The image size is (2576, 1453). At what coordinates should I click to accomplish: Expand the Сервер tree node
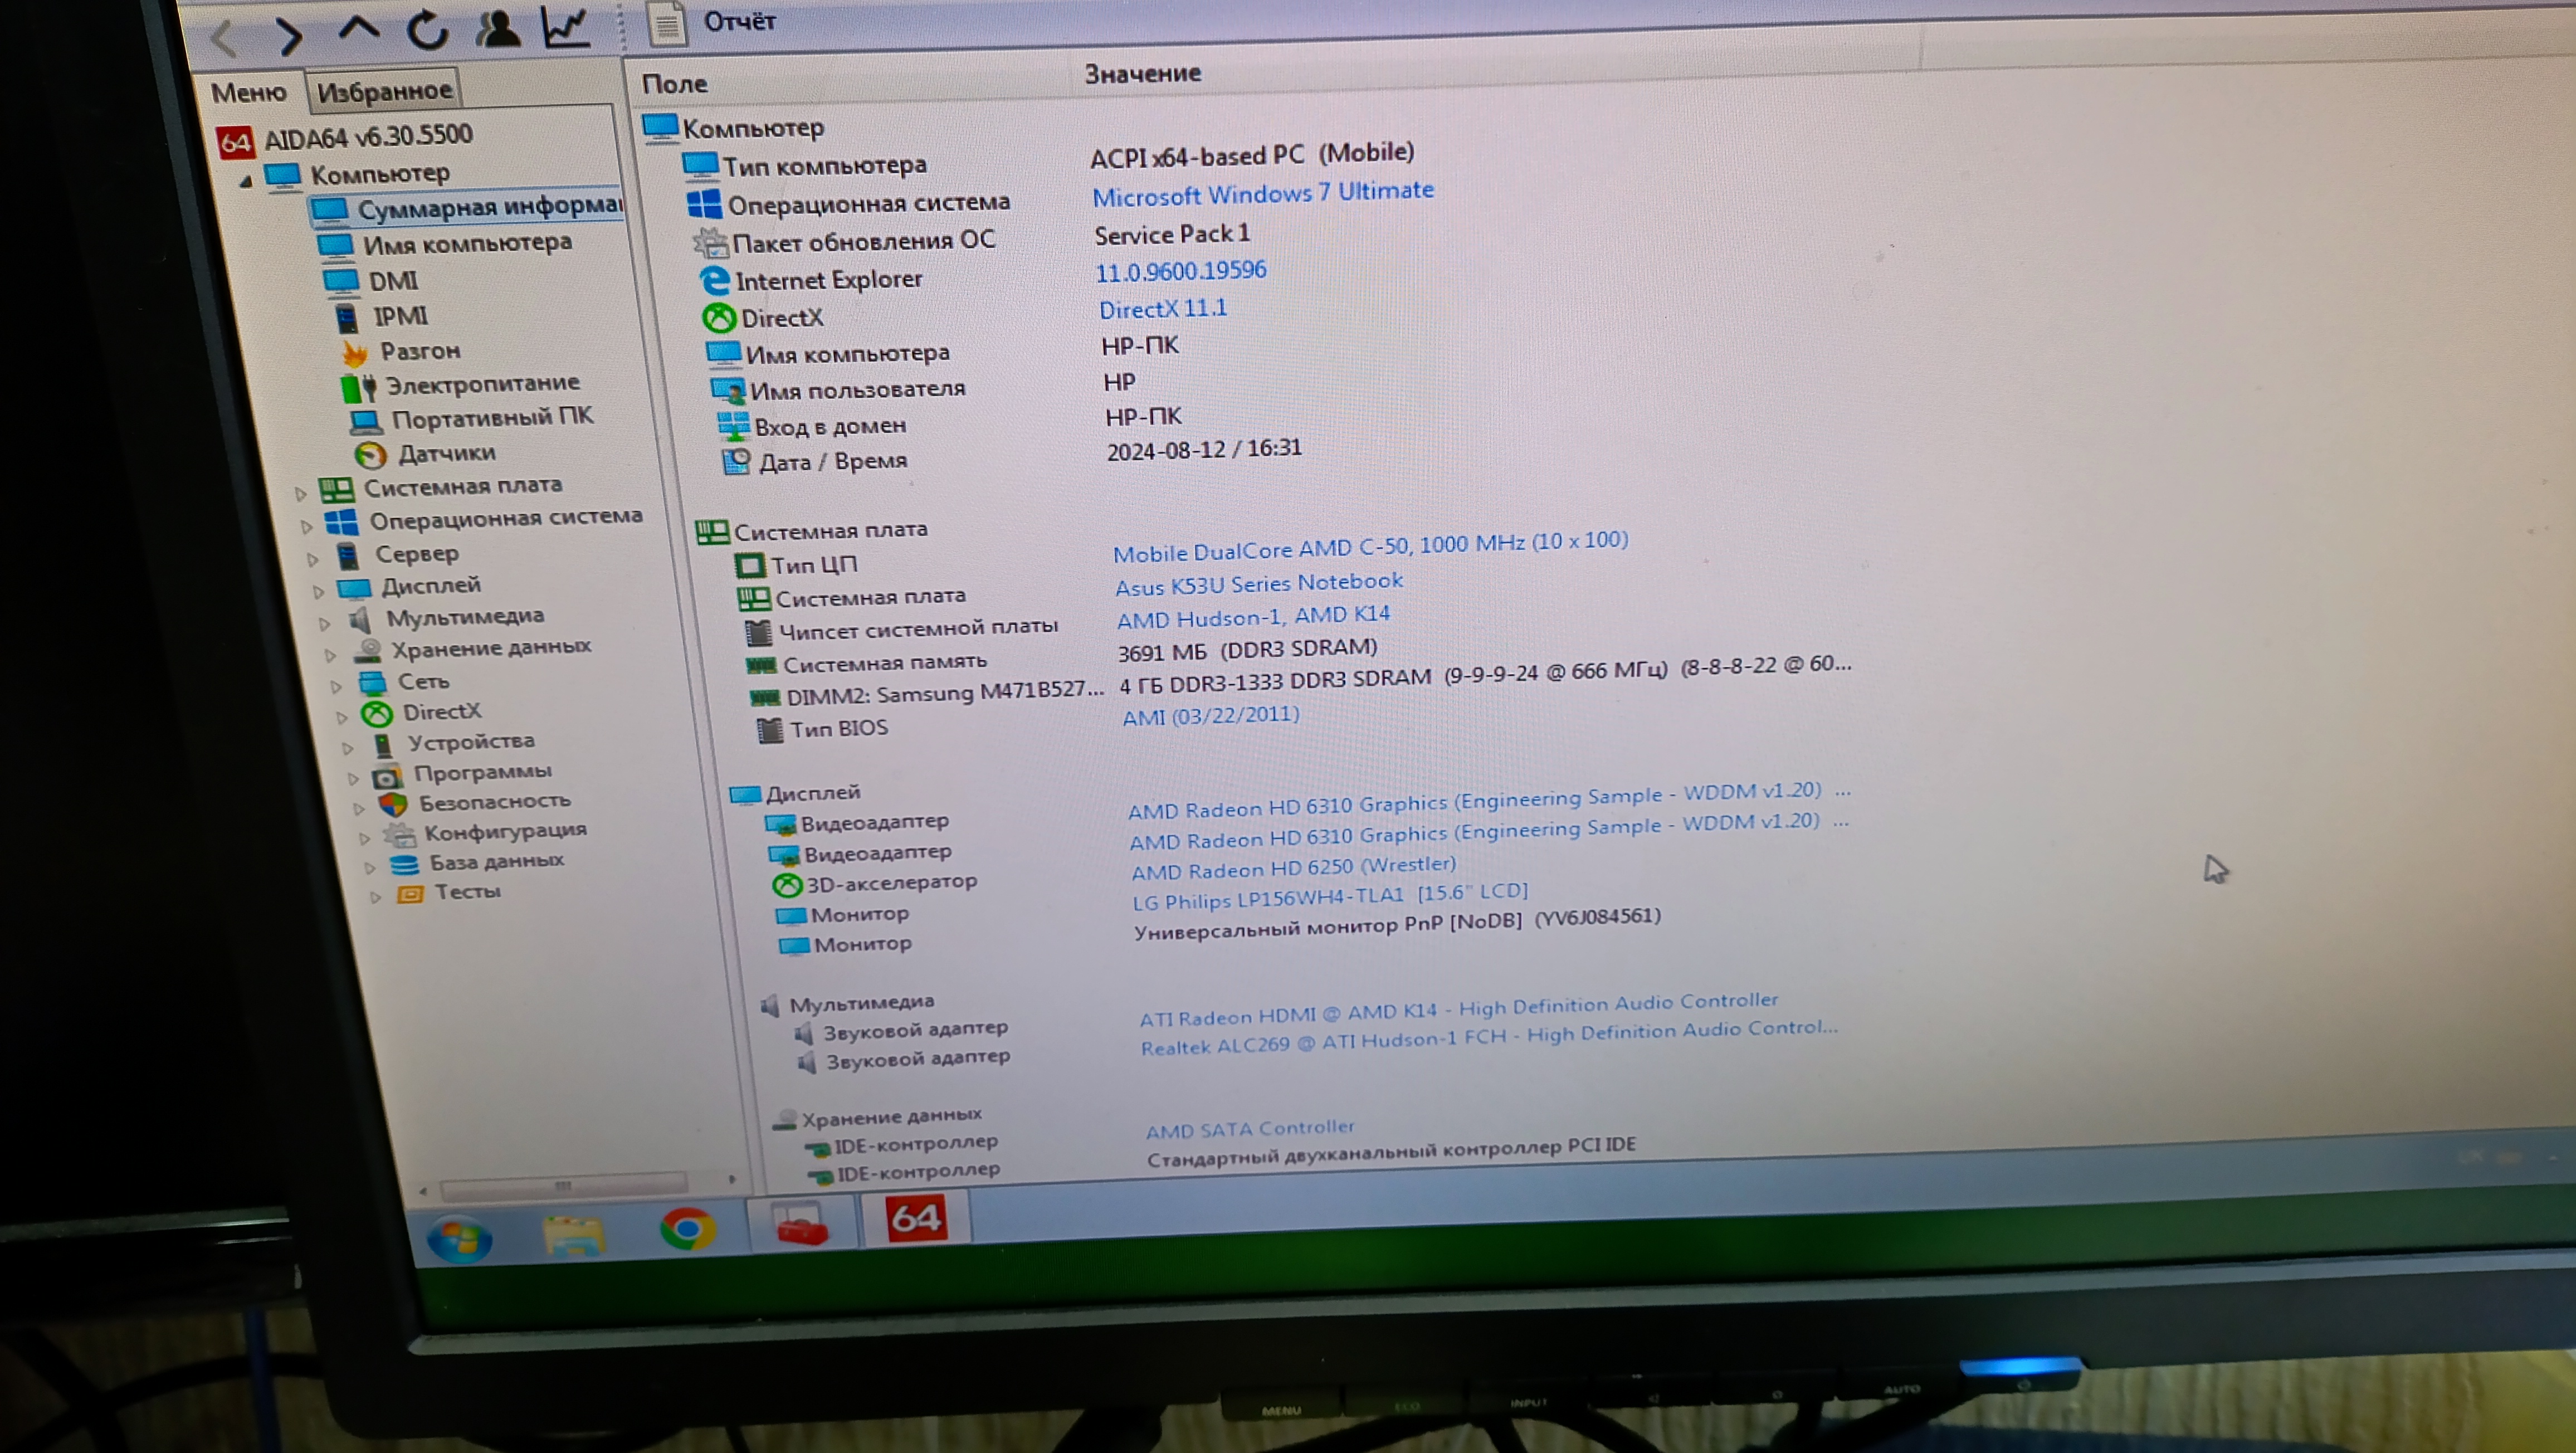point(313,559)
